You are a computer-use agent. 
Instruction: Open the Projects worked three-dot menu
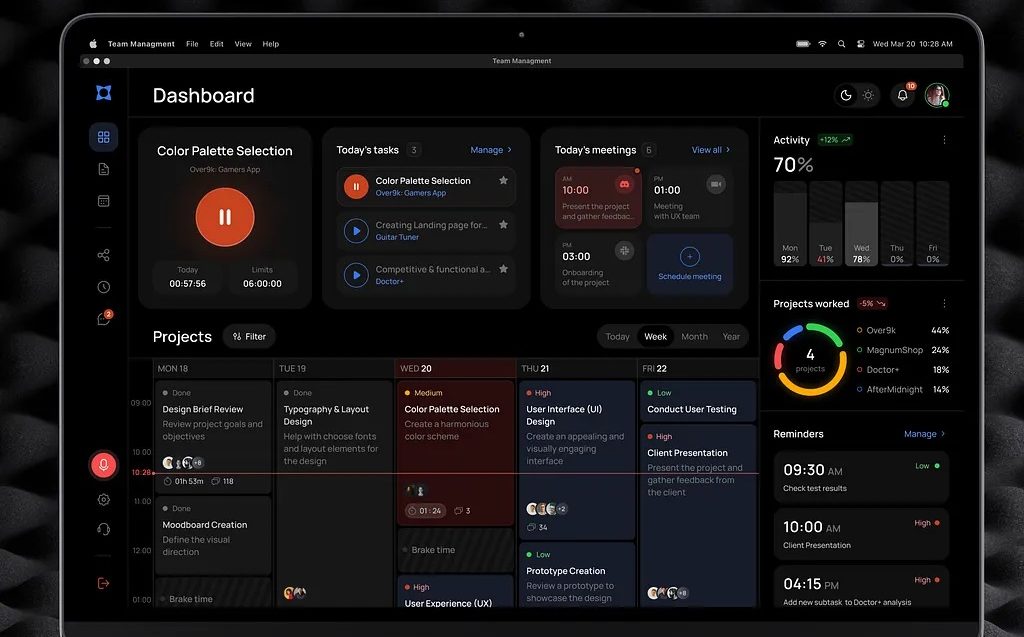click(x=944, y=303)
